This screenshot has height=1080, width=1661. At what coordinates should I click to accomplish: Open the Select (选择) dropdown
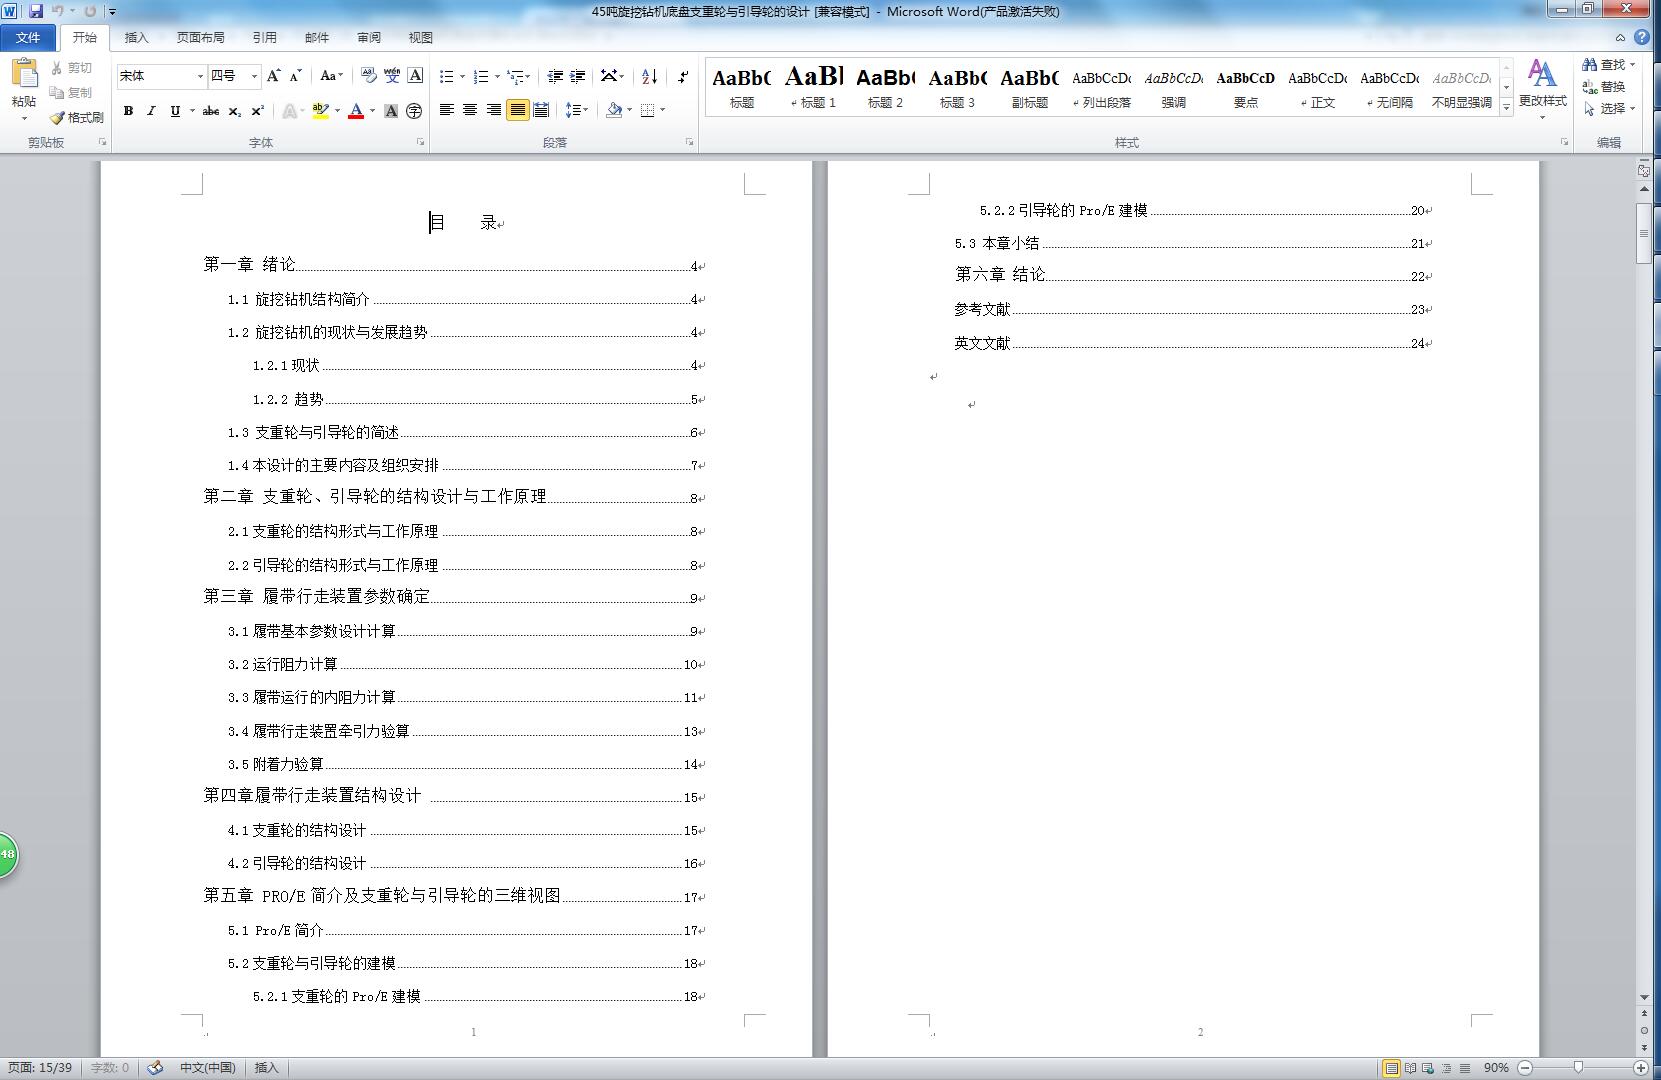click(1609, 109)
